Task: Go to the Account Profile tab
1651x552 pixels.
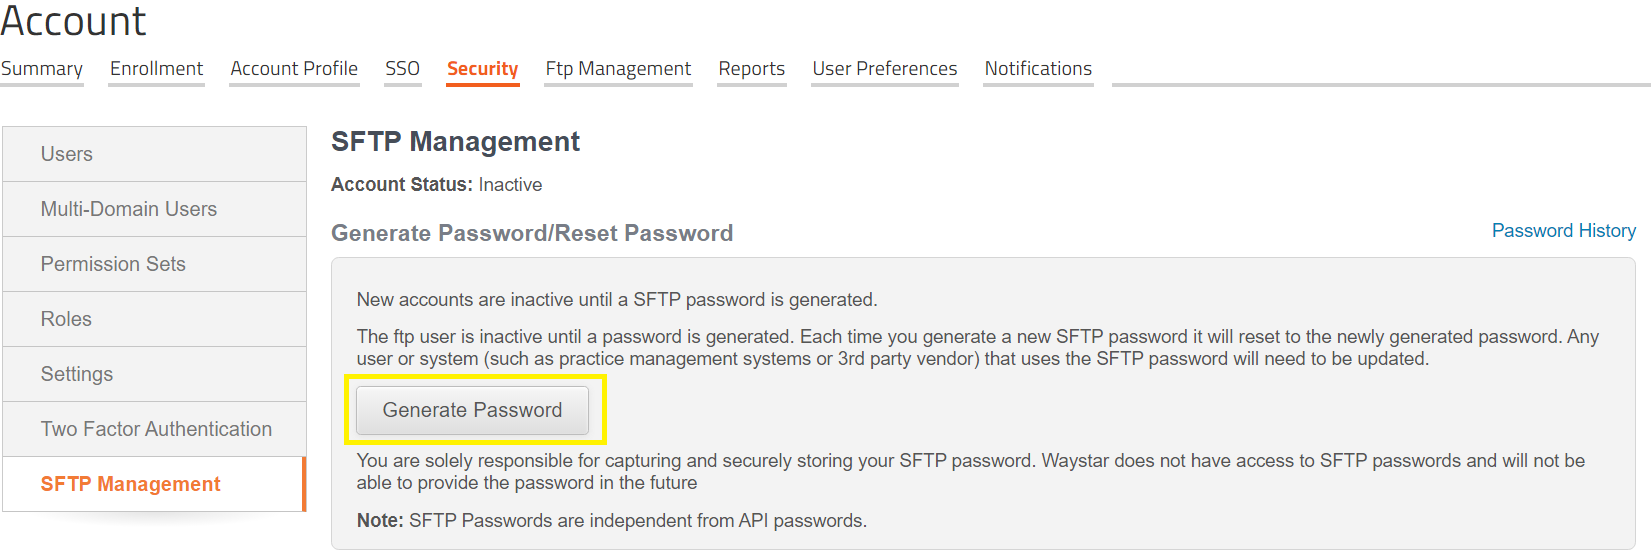Action: click(x=294, y=69)
